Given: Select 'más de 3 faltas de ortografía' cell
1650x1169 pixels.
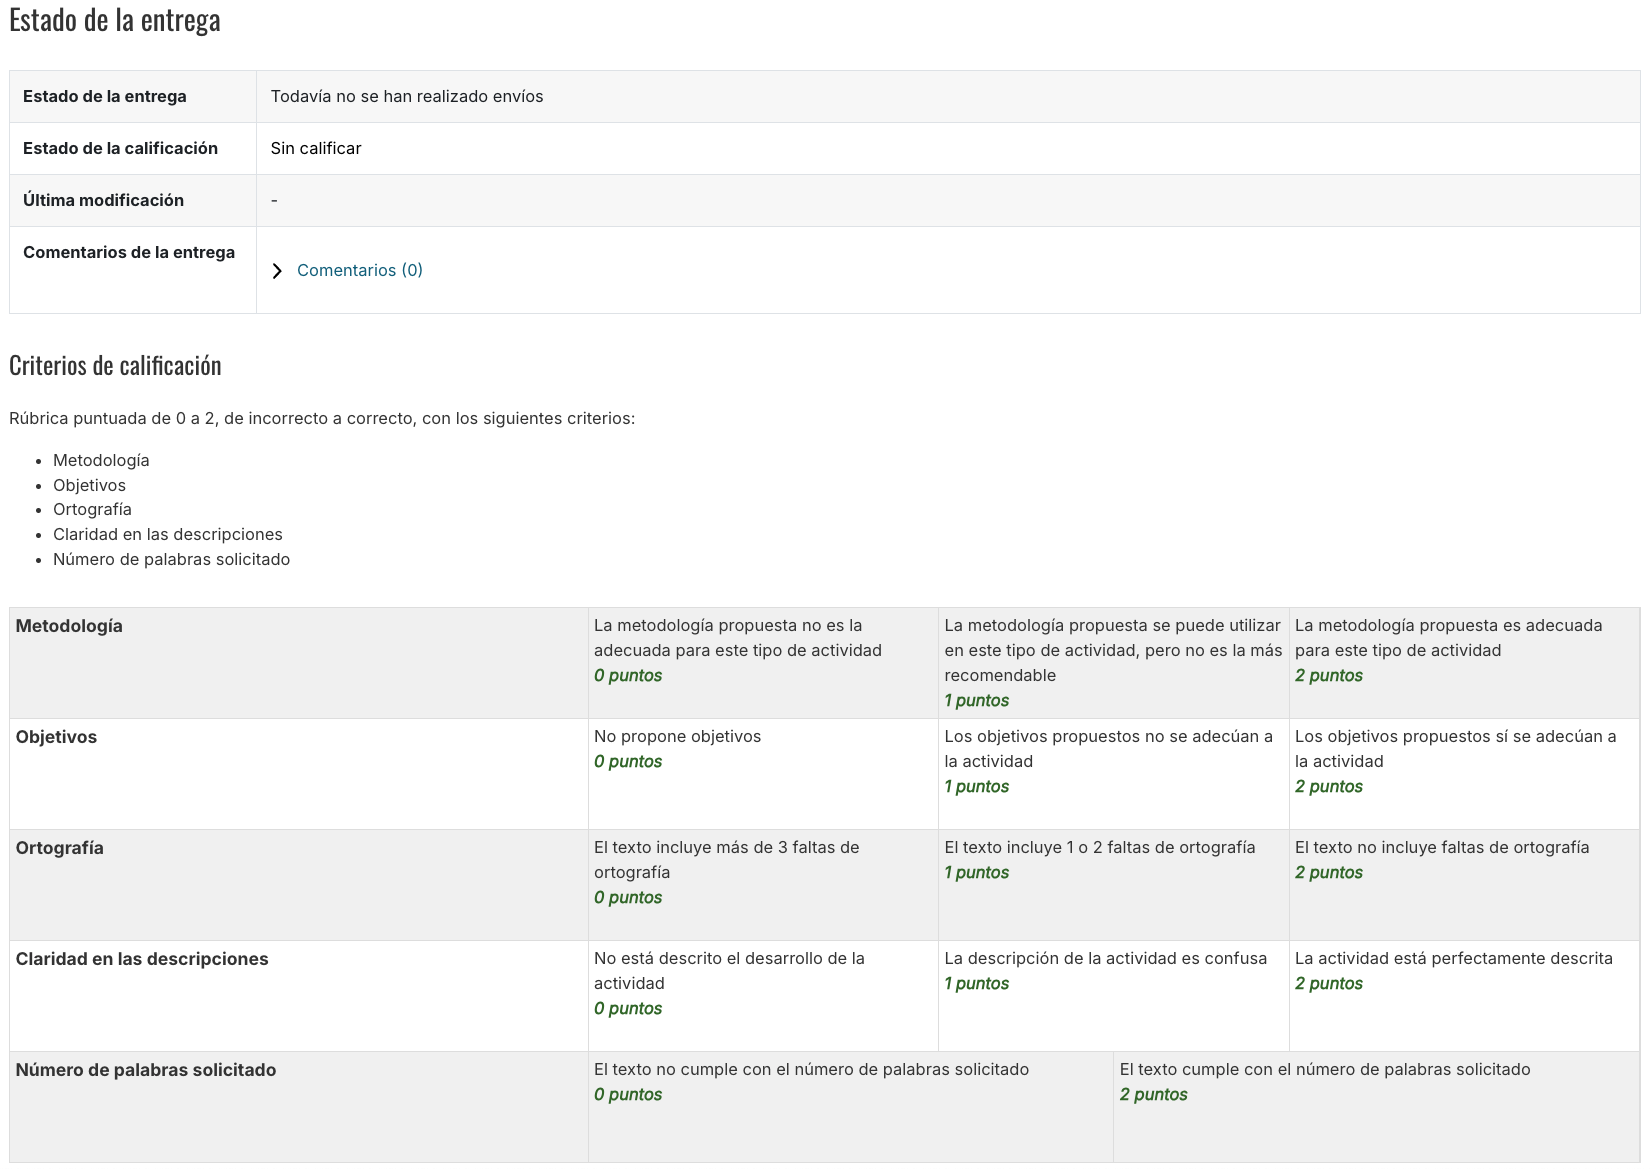Looking at the screenshot, I should pyautogui.click(x=762, y=884).
